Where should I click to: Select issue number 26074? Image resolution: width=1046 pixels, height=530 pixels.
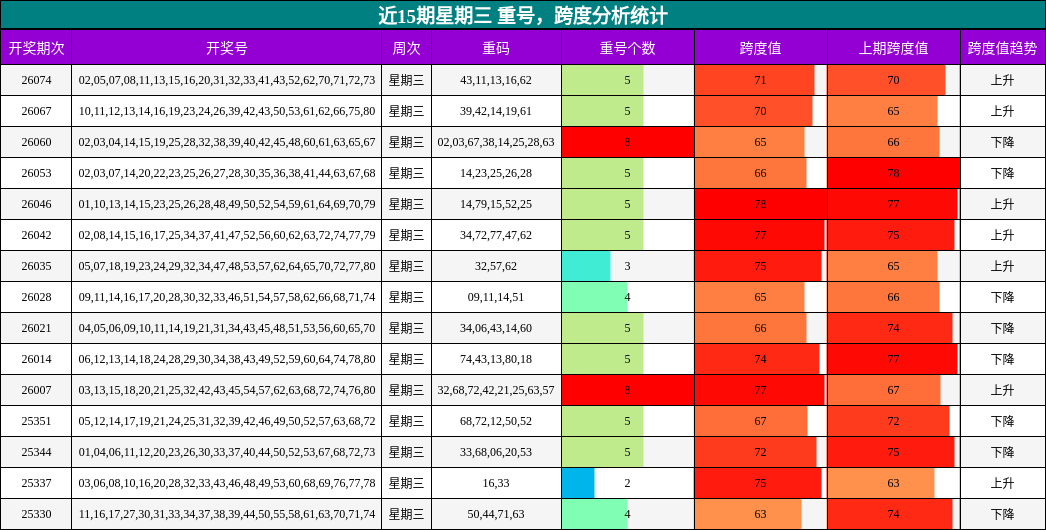point(36,80)
